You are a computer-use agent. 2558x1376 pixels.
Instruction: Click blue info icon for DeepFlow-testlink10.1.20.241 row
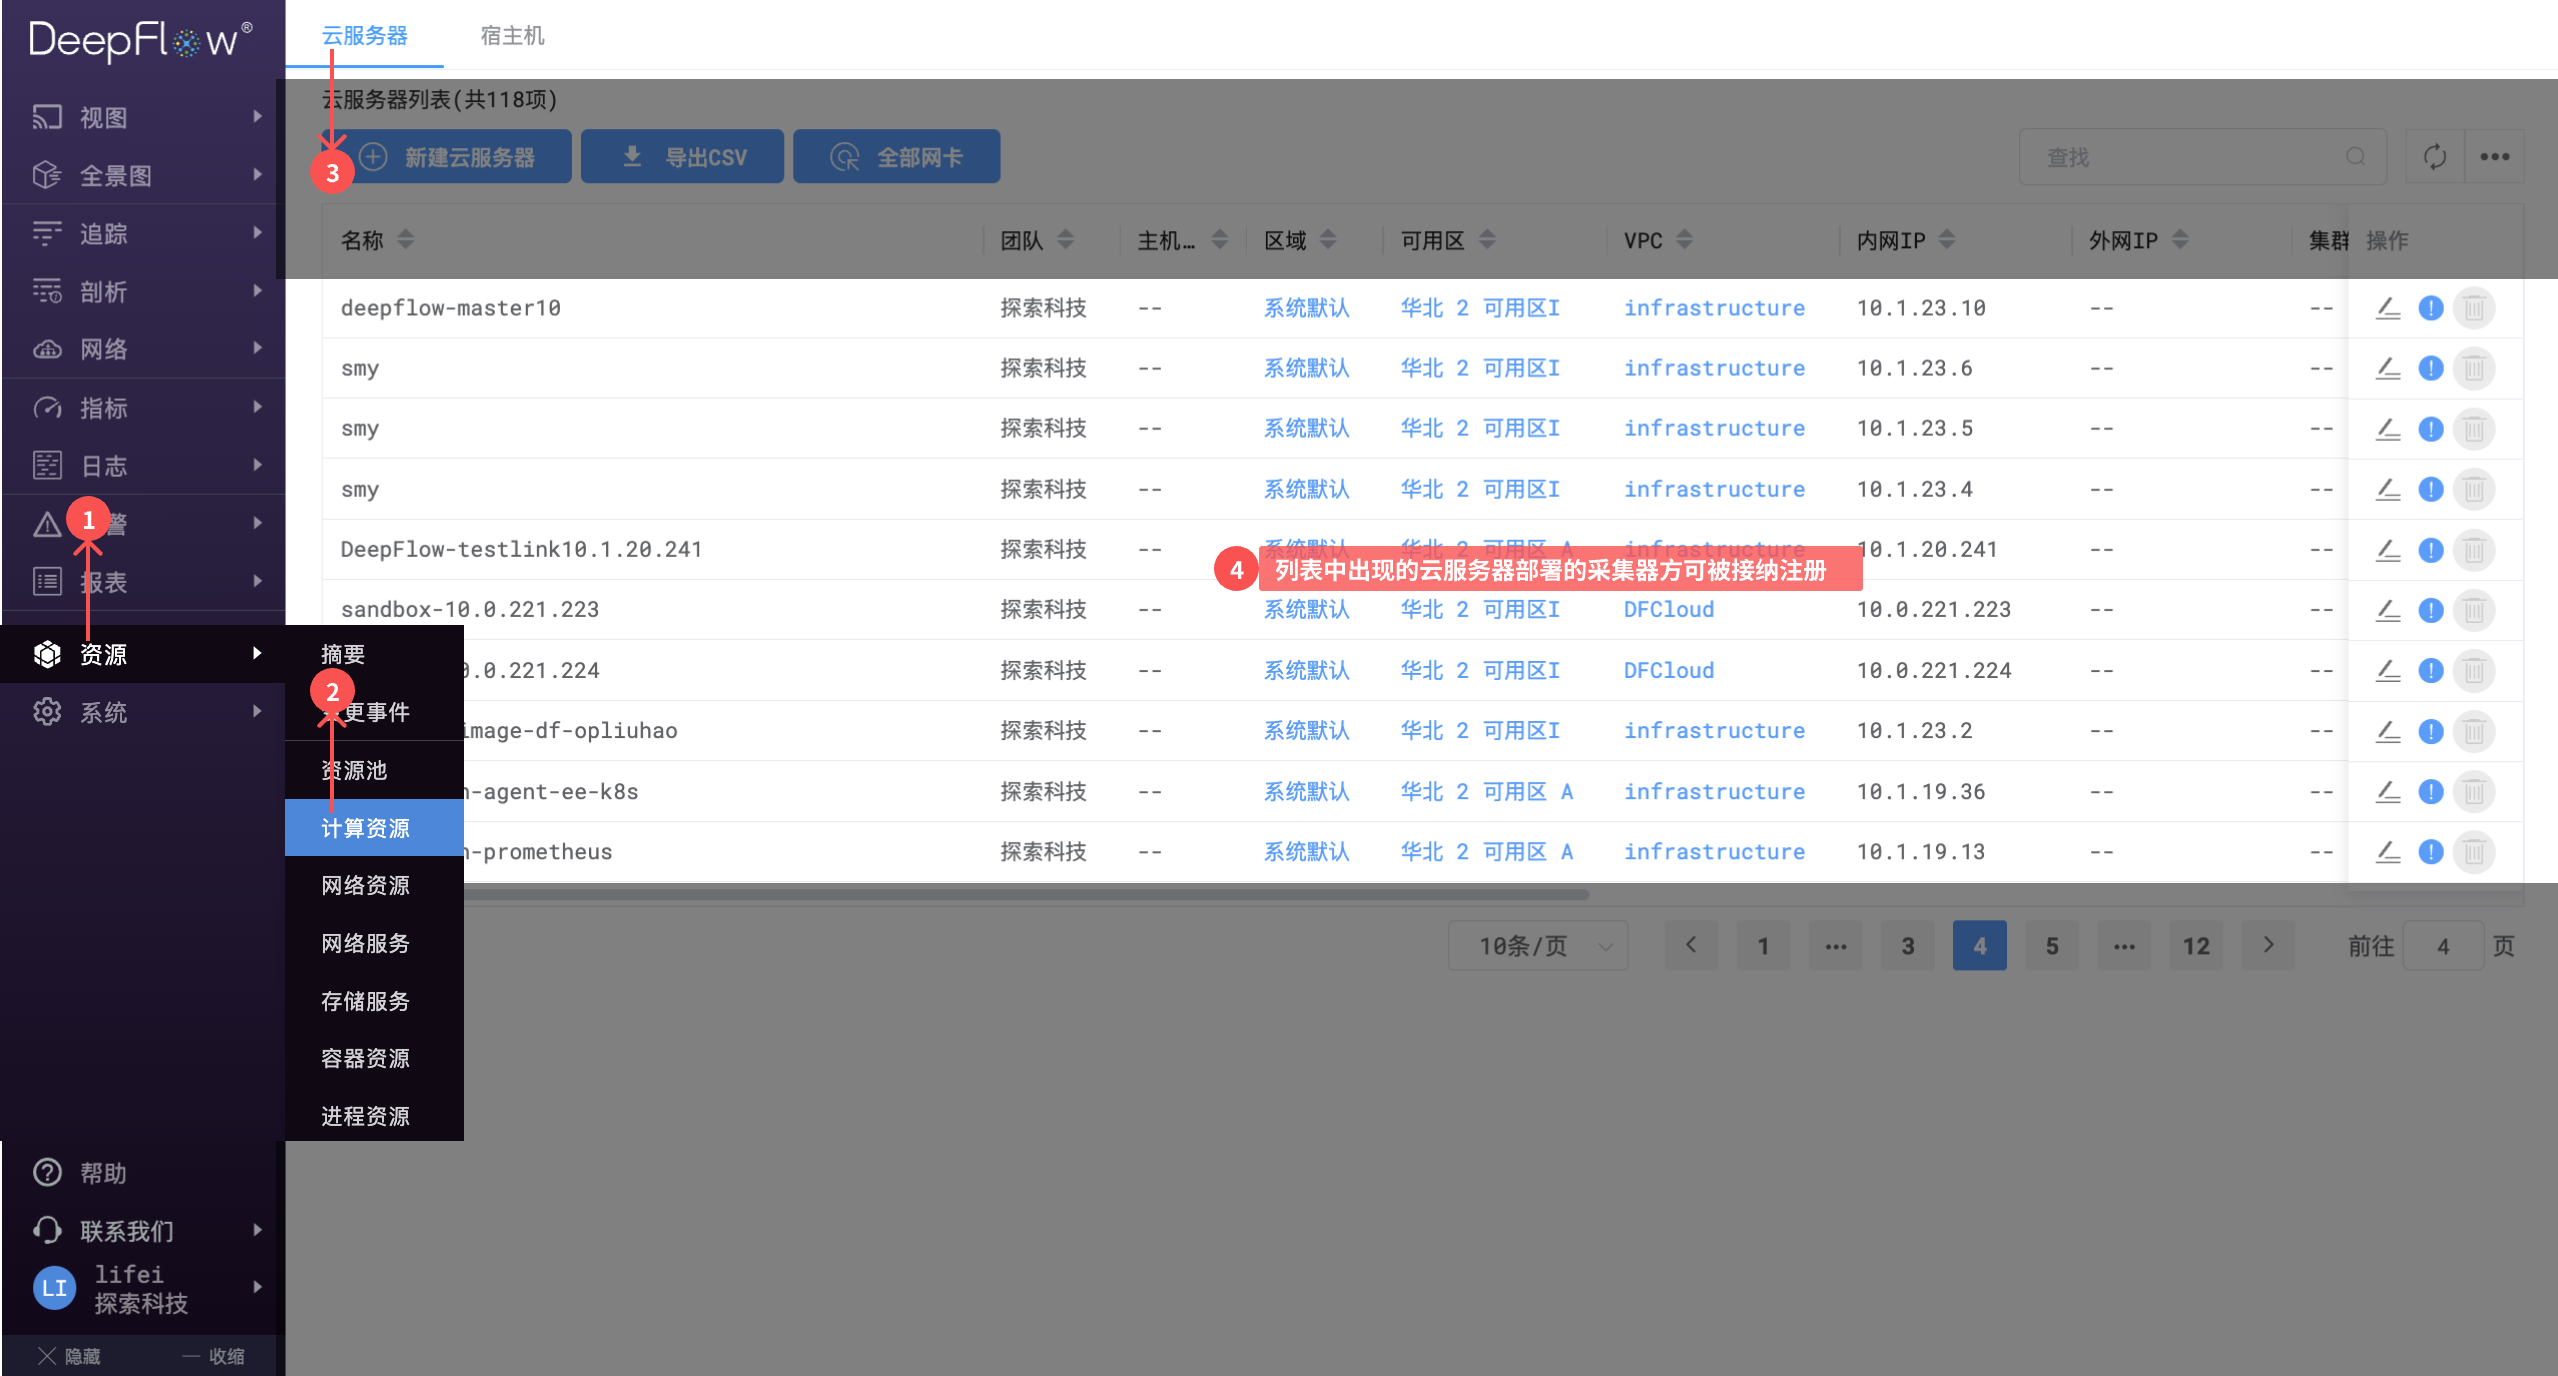(2431, 550)
